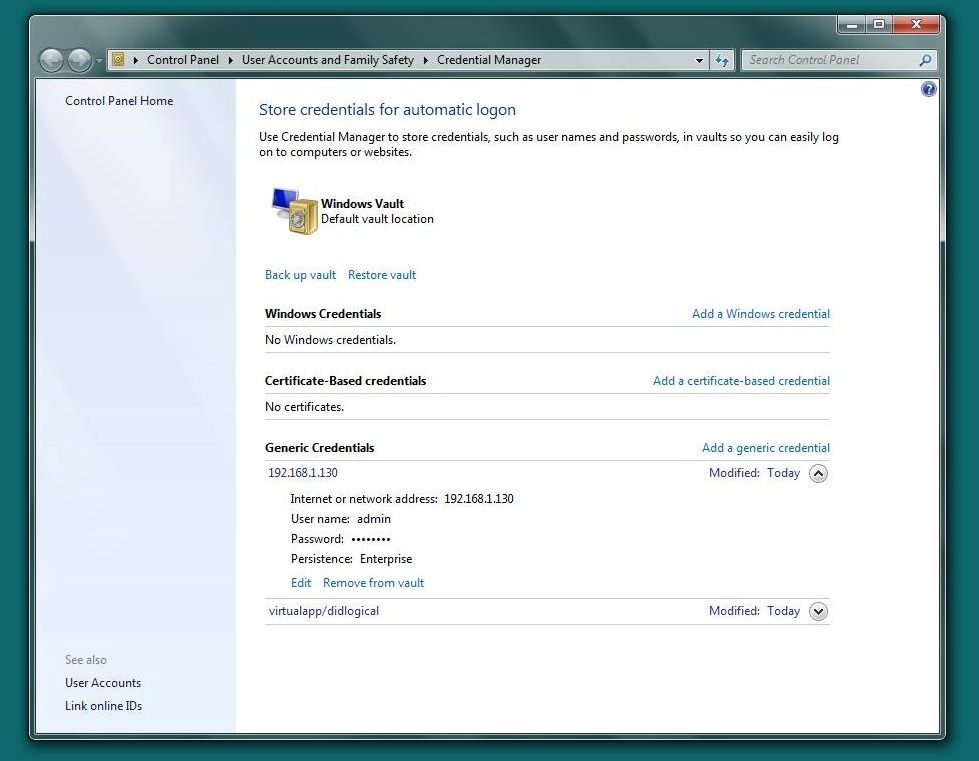Viewport: 979px width, 761px height.
Task: Add a Windows credential
Action: (760, 314)
